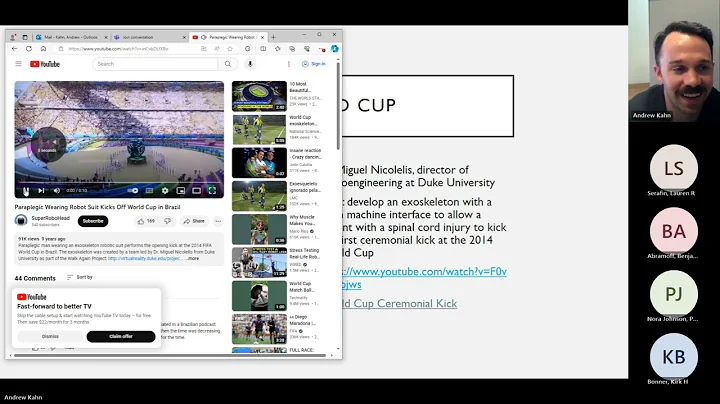This screenshot has height=404, width=720.
Task: Subscribe to SuperRoboHead channel
Action: click(x=93, y=221)
